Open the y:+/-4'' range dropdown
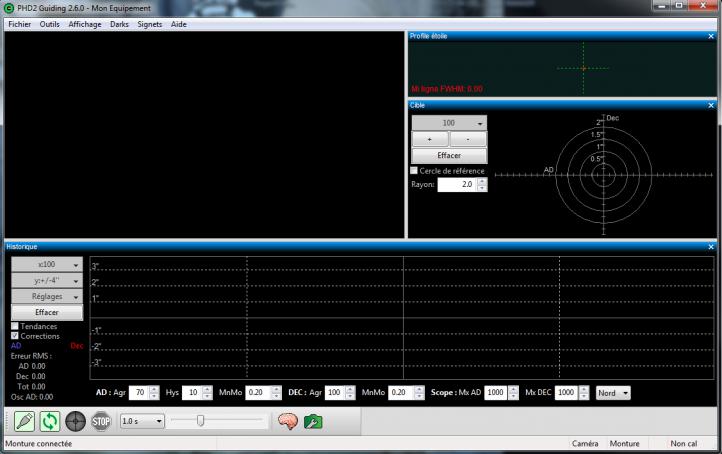This screenshot has width=722, height=454. coord(47,280)
